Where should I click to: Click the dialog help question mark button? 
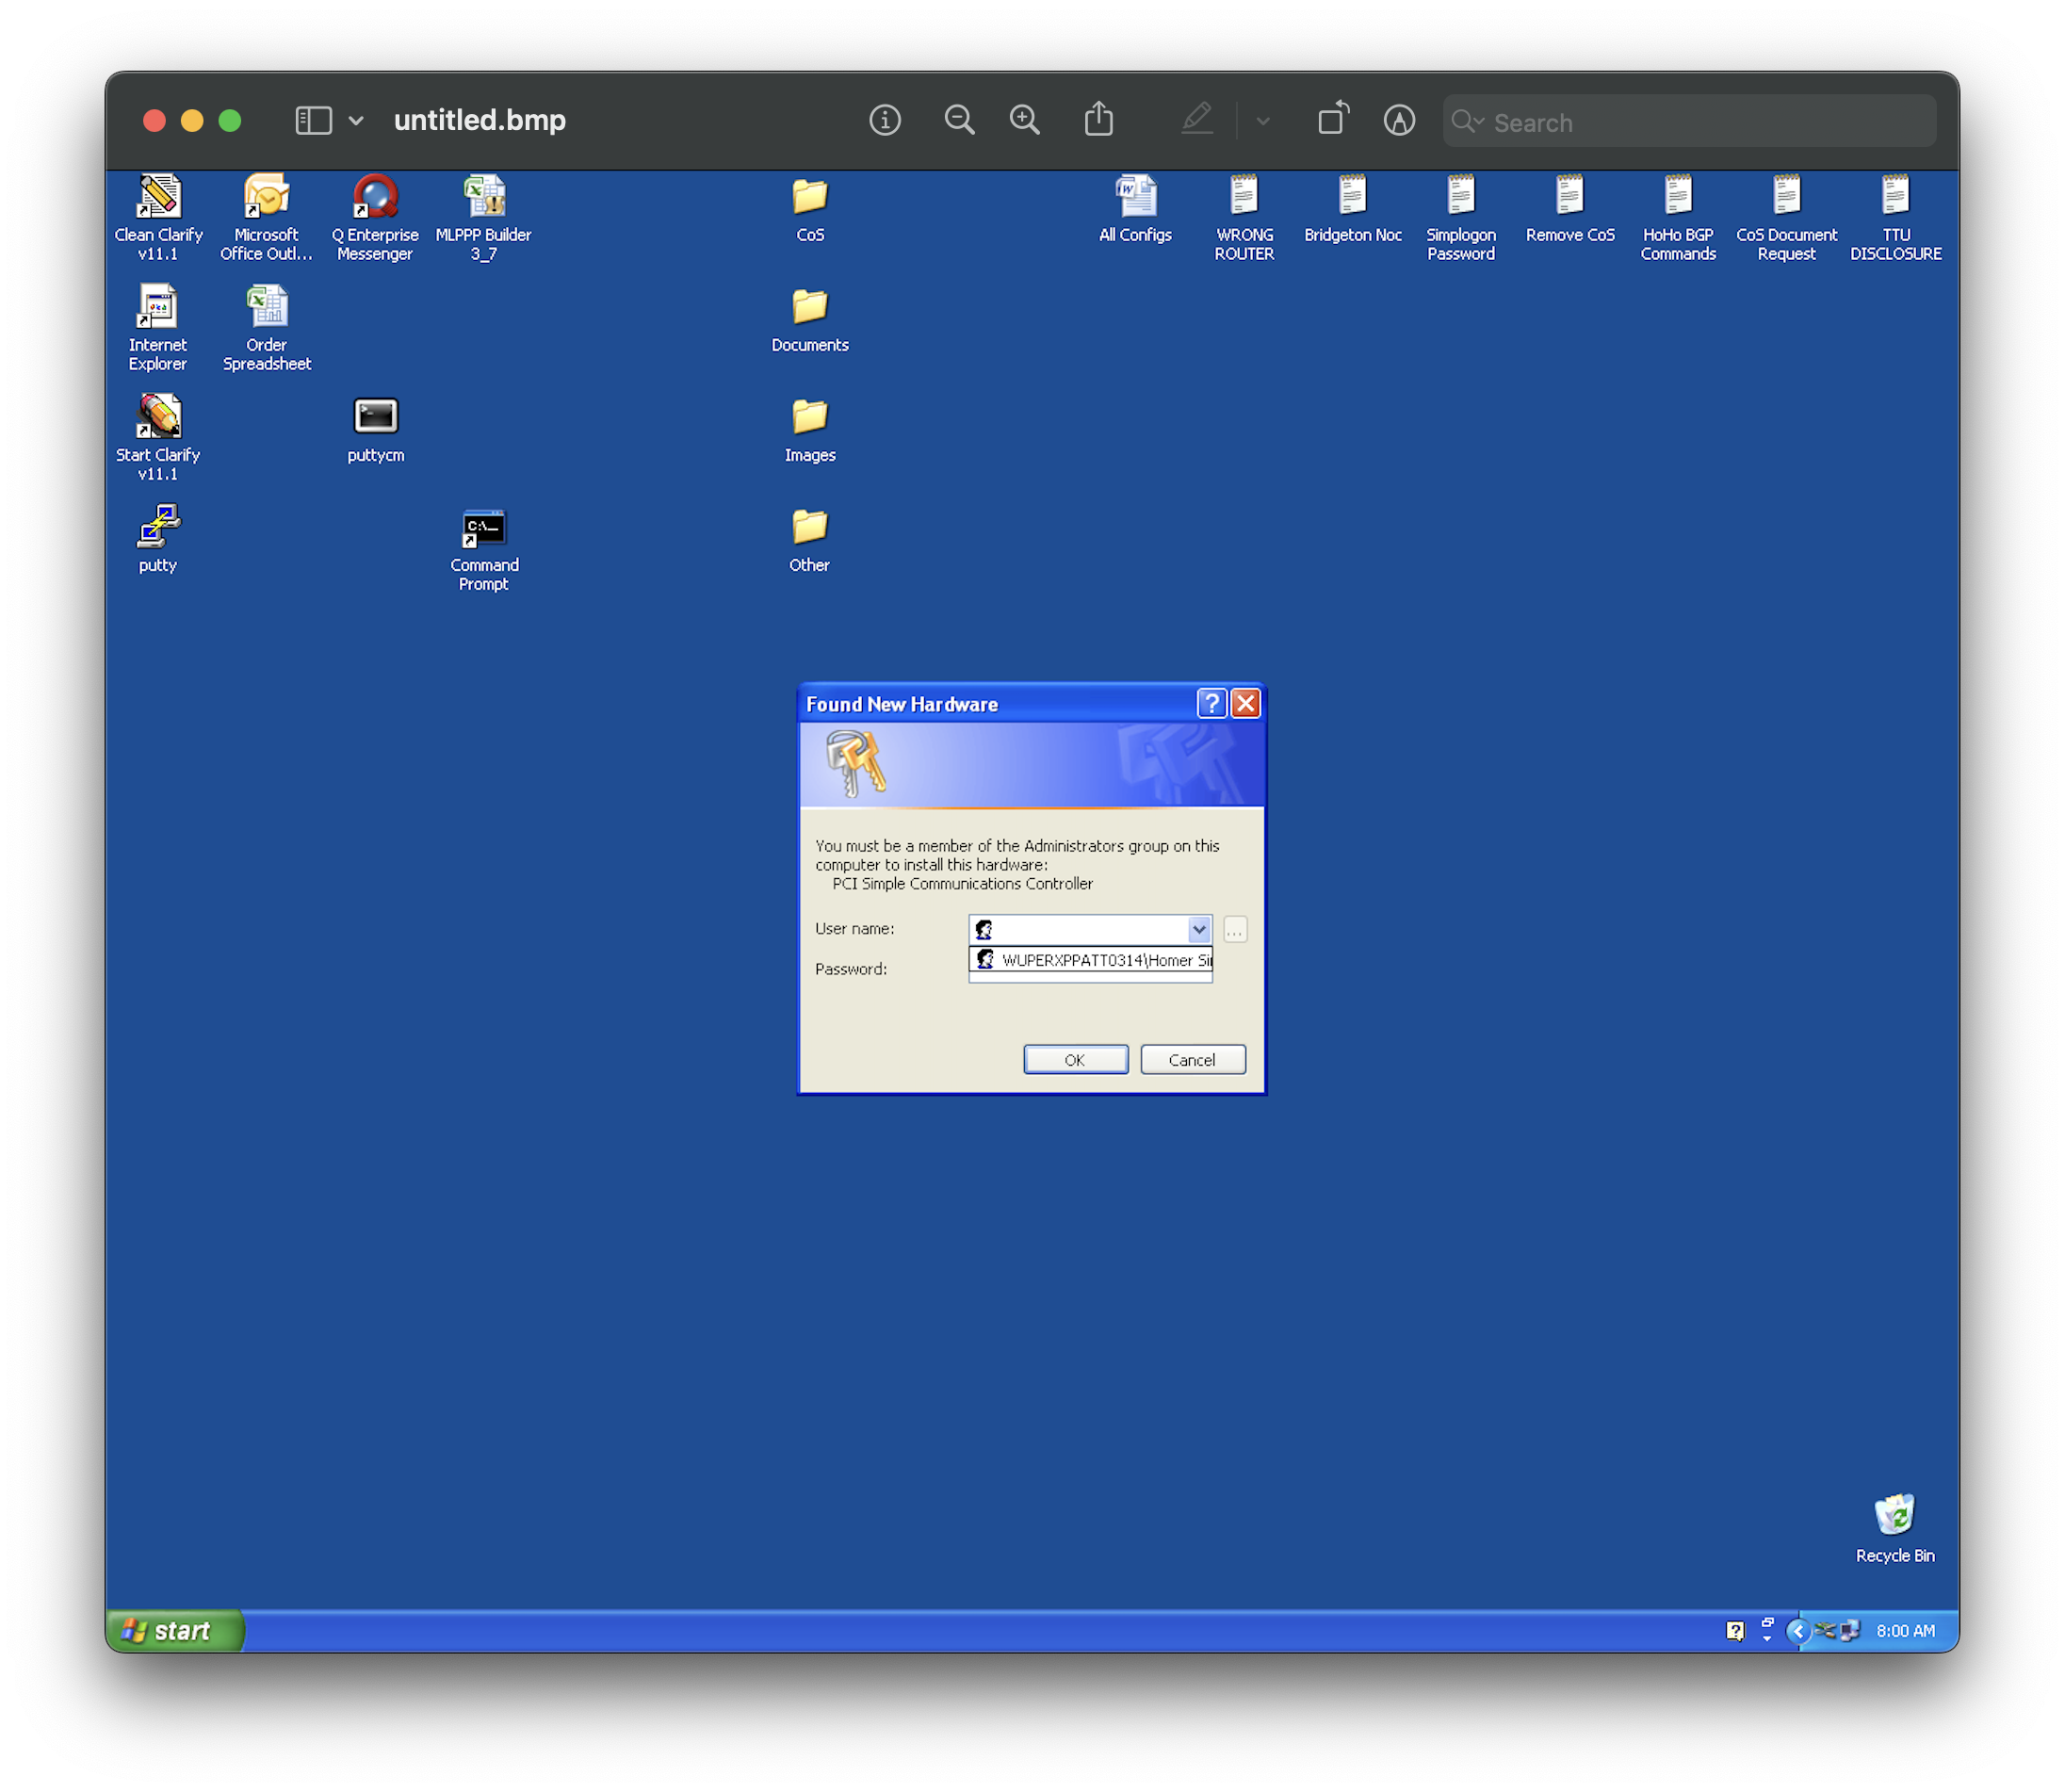pos(1211,704)
